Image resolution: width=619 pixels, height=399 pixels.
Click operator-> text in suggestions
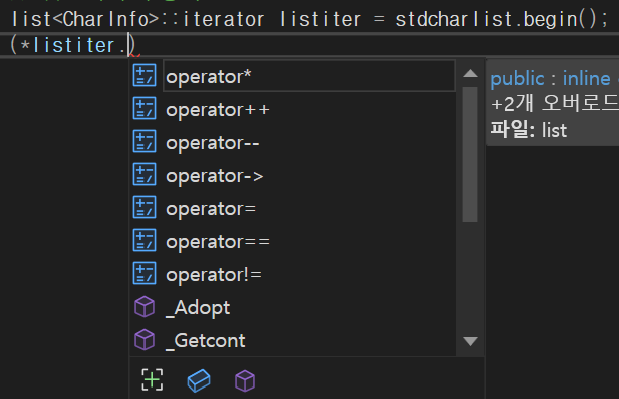[x=215, y=176]
